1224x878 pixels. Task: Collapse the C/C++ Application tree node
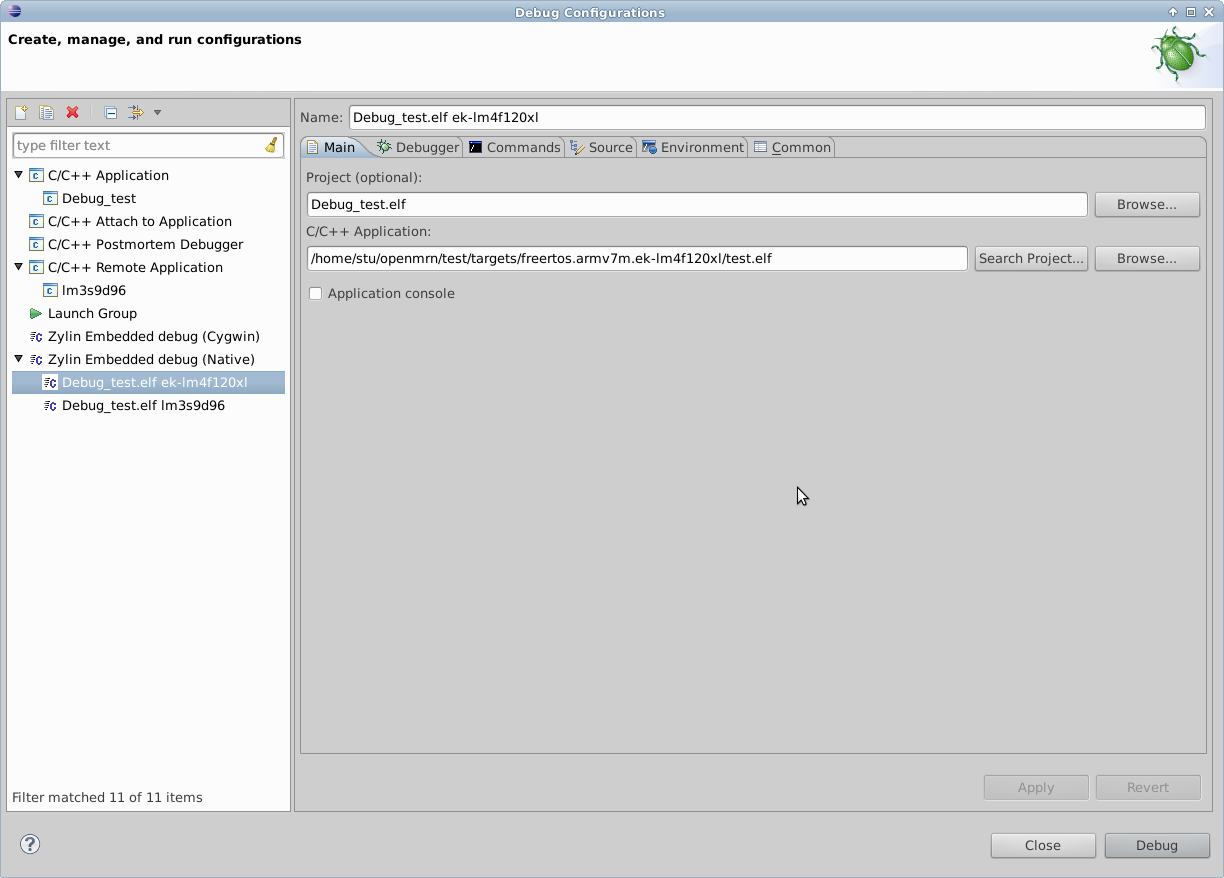point(19,175)
